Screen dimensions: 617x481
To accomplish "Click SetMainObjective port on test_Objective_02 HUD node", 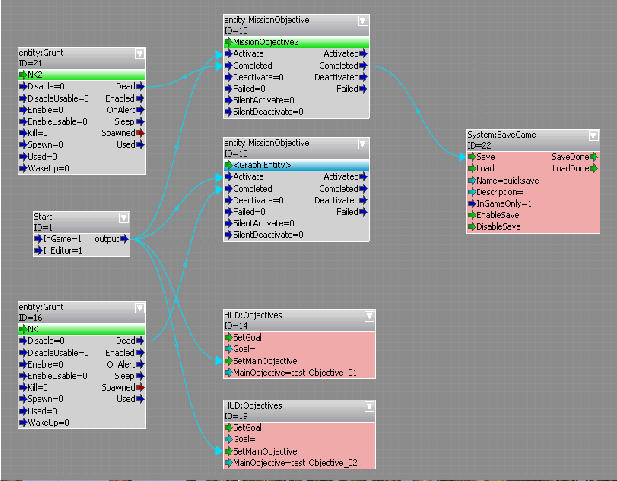I will point(229,451).
